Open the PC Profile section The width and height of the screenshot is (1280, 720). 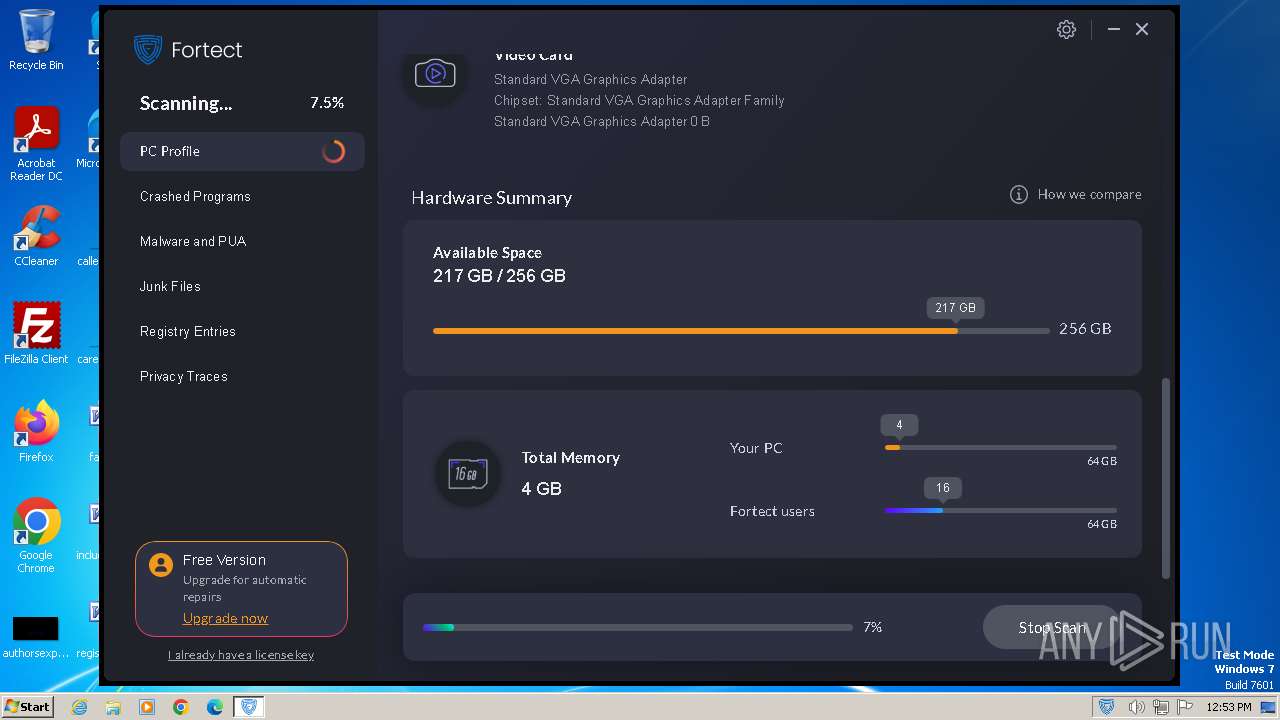(x=242, y=151)
